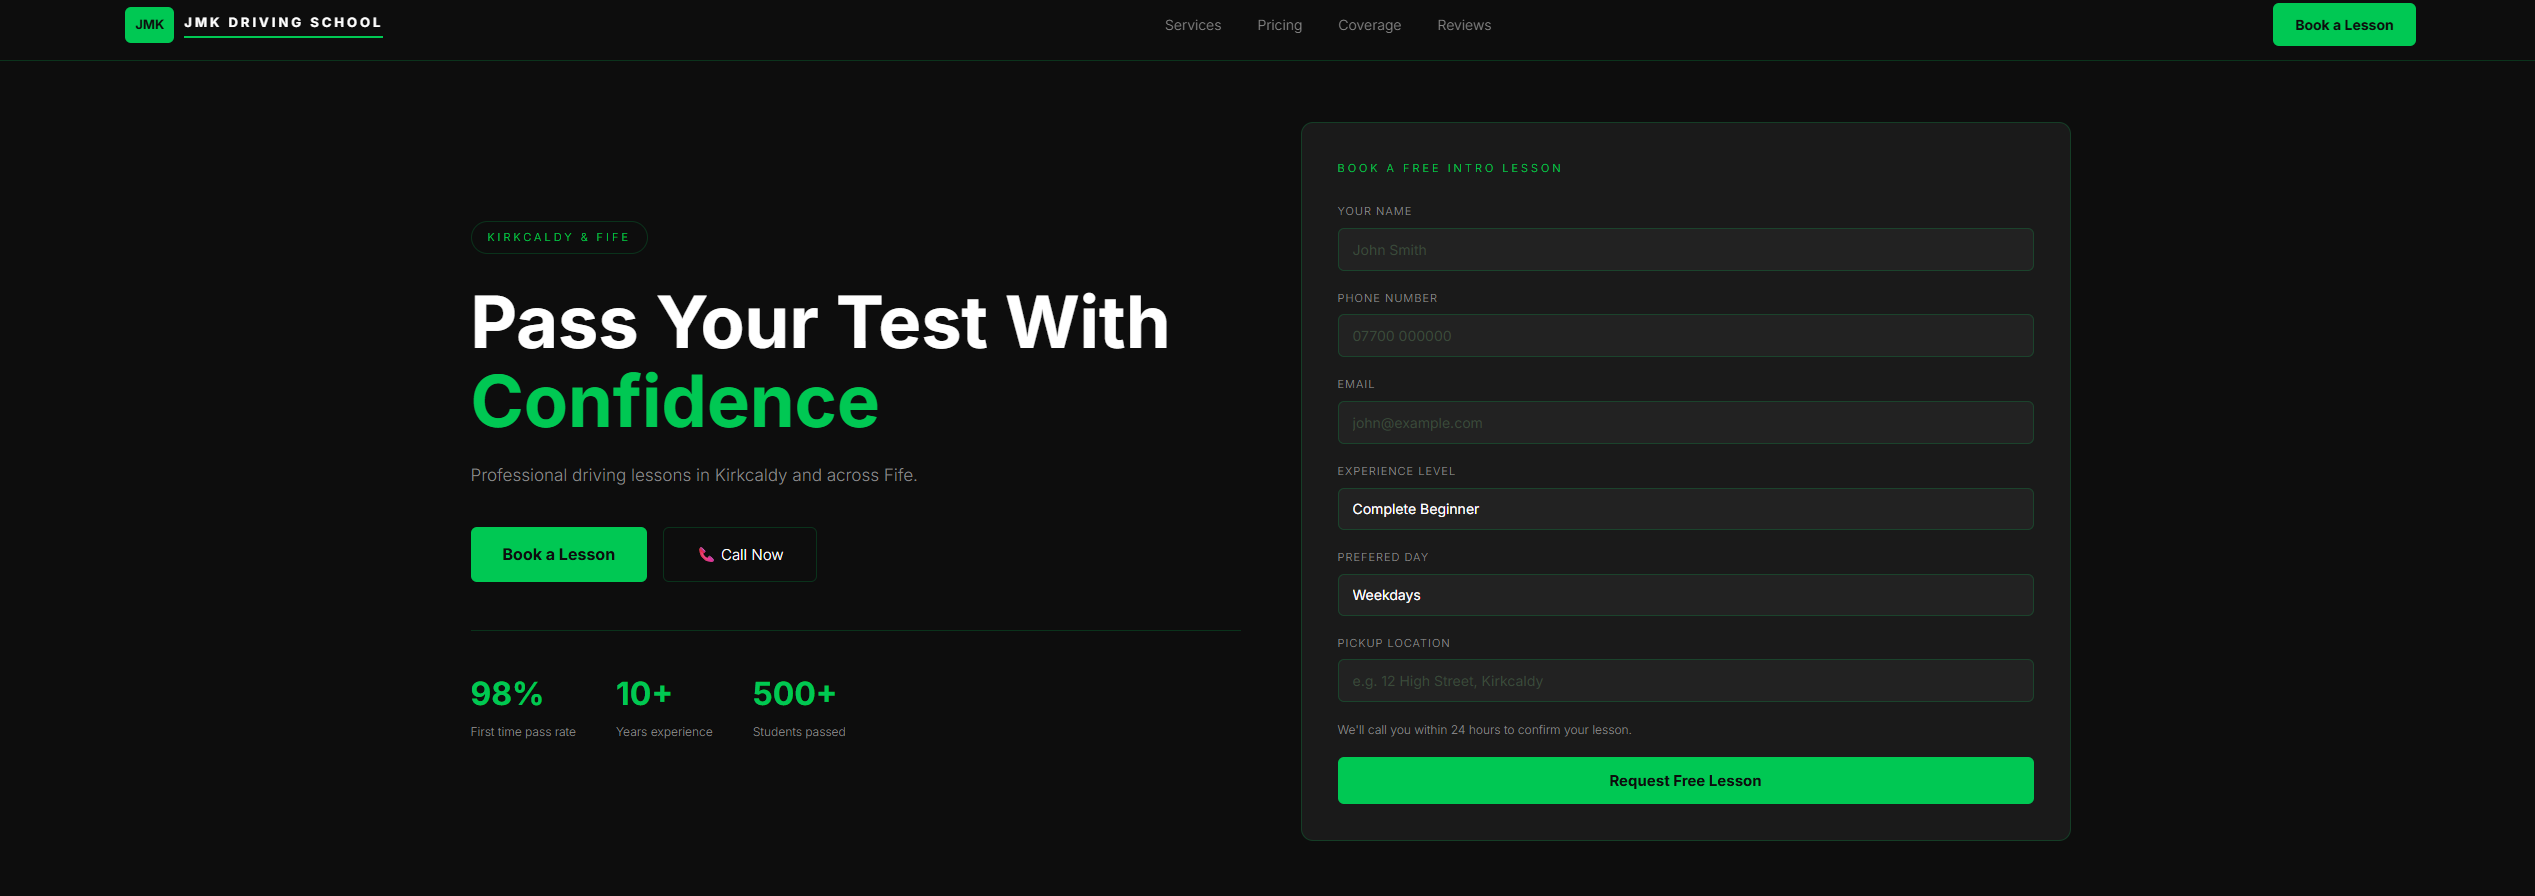Click Book a Lesson in the header
The width and height of the screenshot is (2535, 896).
tap(2344, 25)
